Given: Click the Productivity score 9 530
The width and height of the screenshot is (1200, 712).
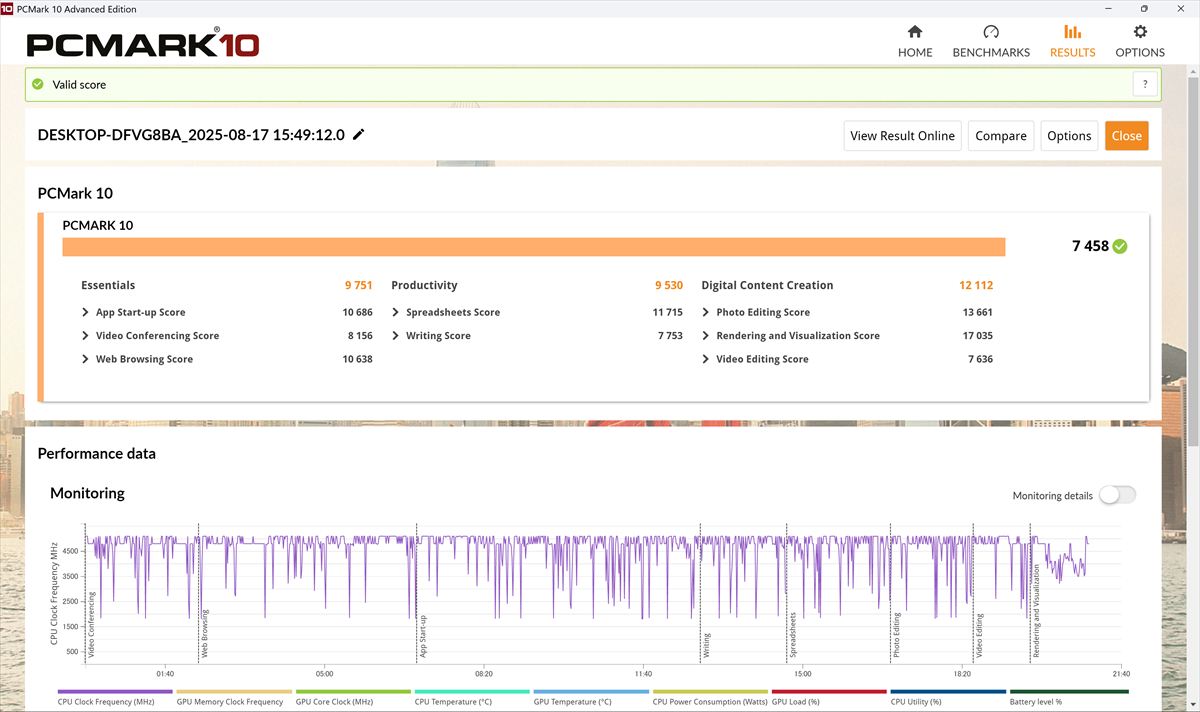Looking at the screenshot, I should [669, 285].
